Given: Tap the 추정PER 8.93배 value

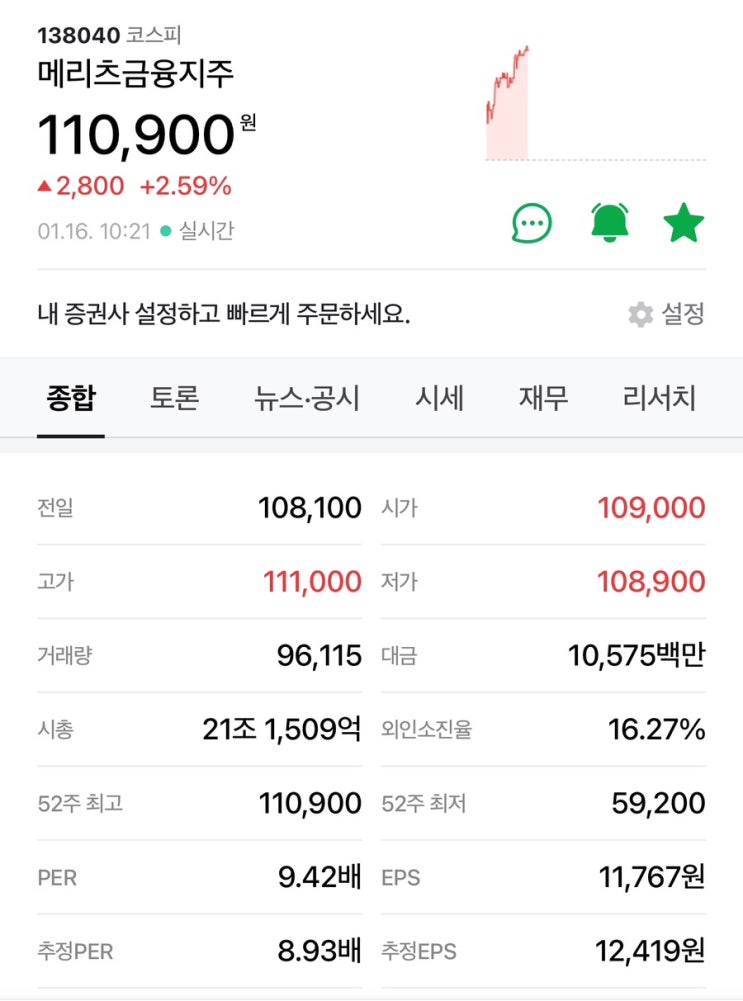Looking at the screenshot, I should (x=319, y=951).
